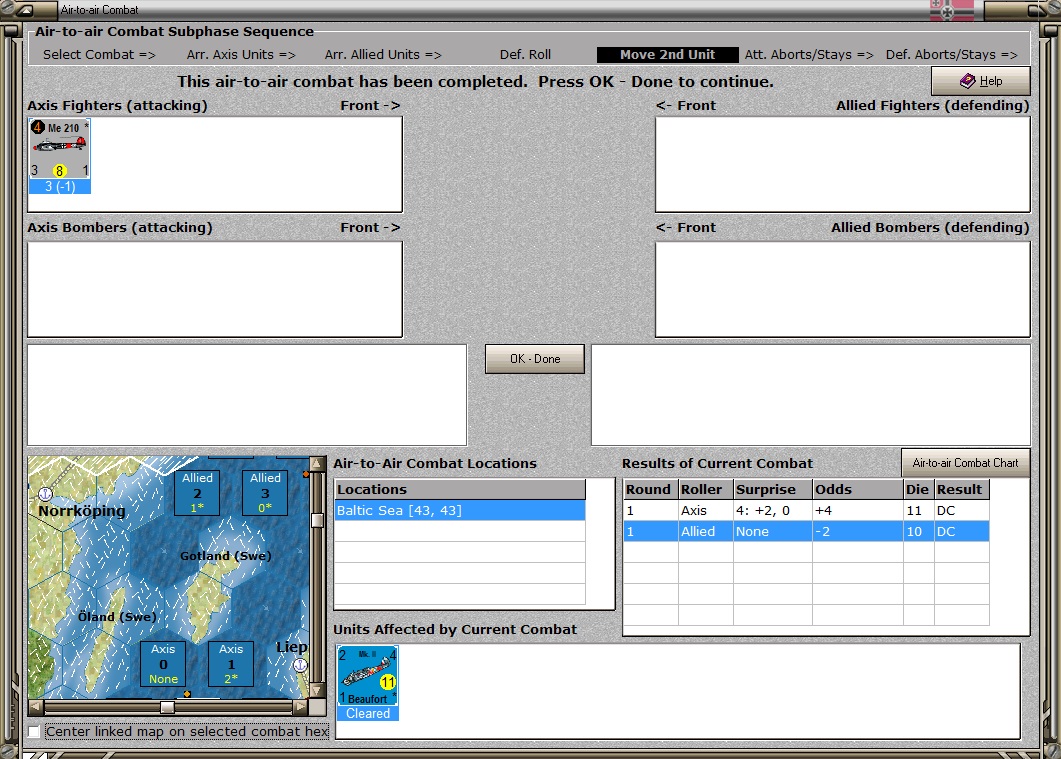Screen dimensions: 1061x759
Task: Click the Allied 3 0* box on map
Action: [265, 492]
